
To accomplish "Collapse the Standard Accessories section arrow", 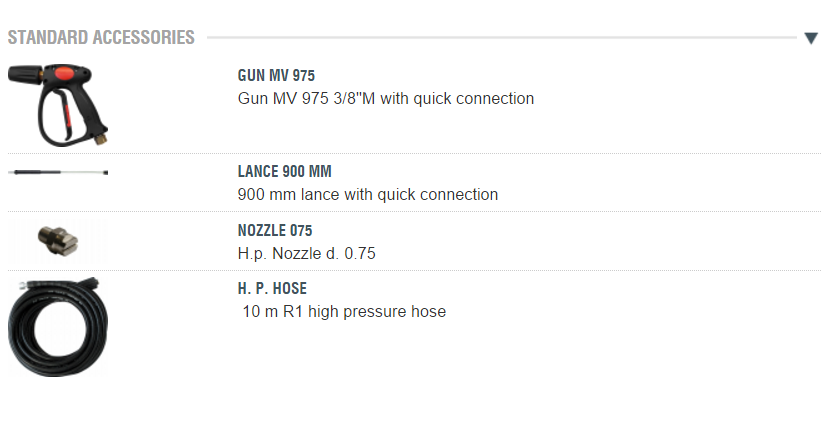I will tap(810, 38).
